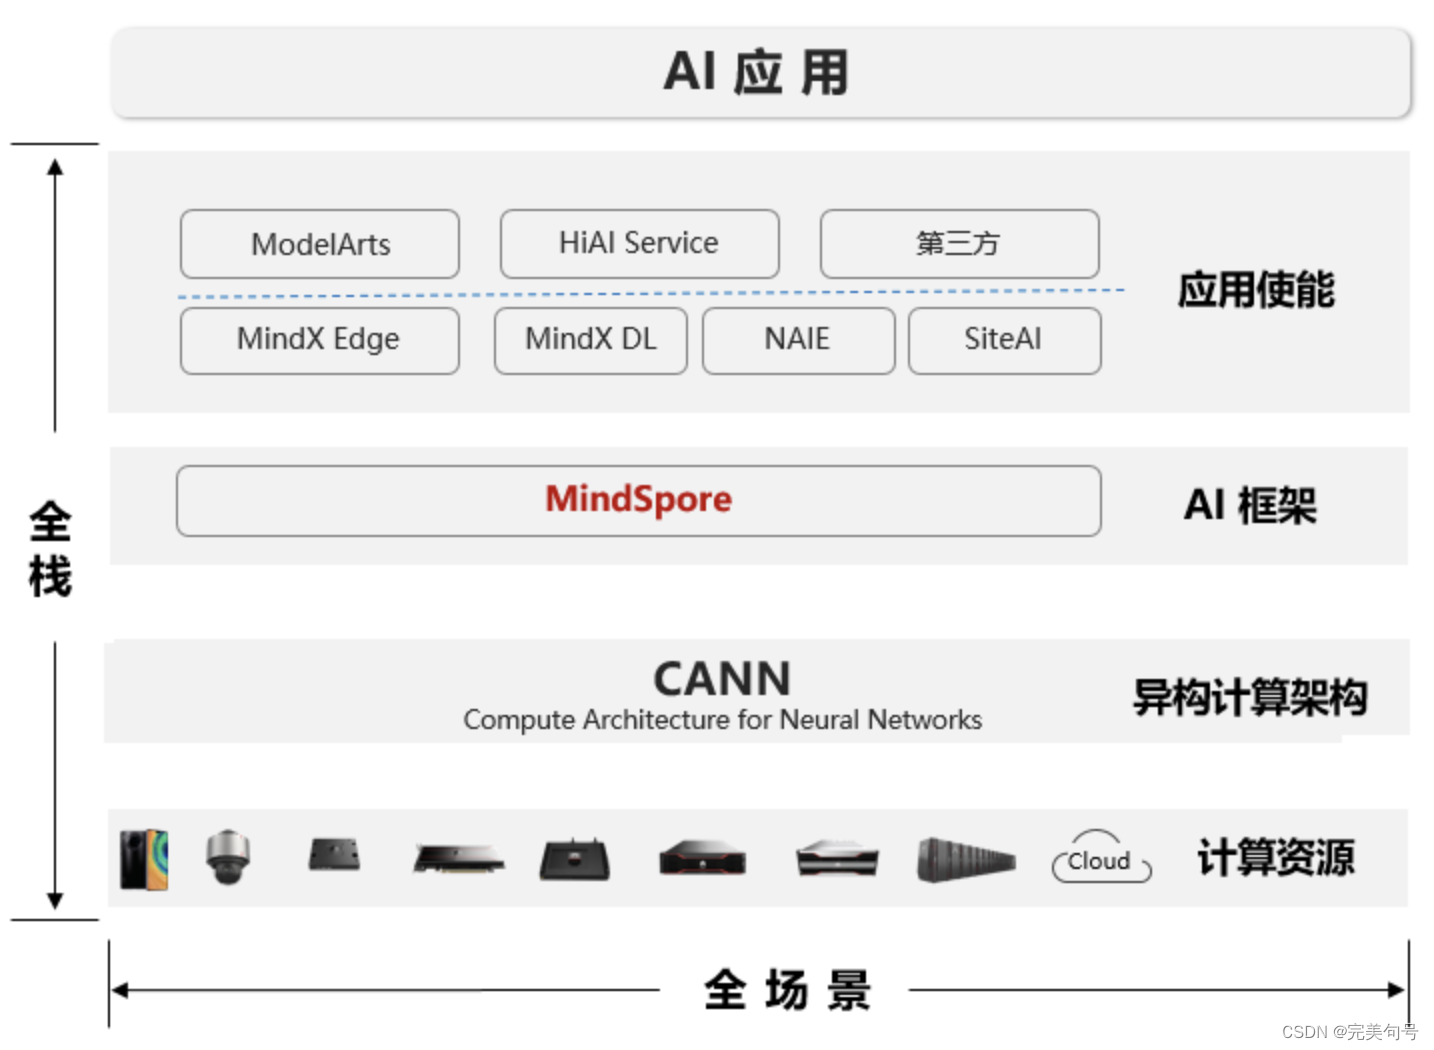
Task: Click the 异构计算架构 label
Action: (1250, 697)
